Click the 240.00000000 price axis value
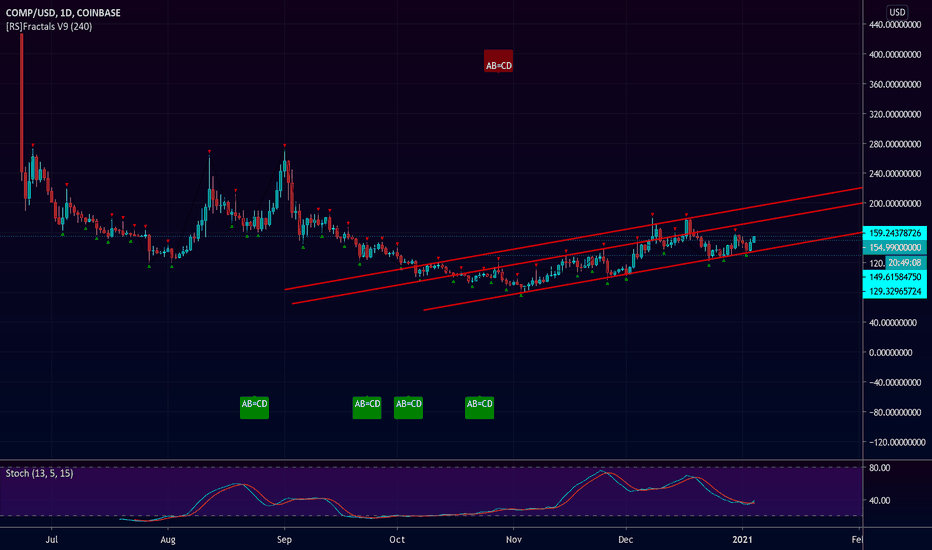 [x=895, y=174]
